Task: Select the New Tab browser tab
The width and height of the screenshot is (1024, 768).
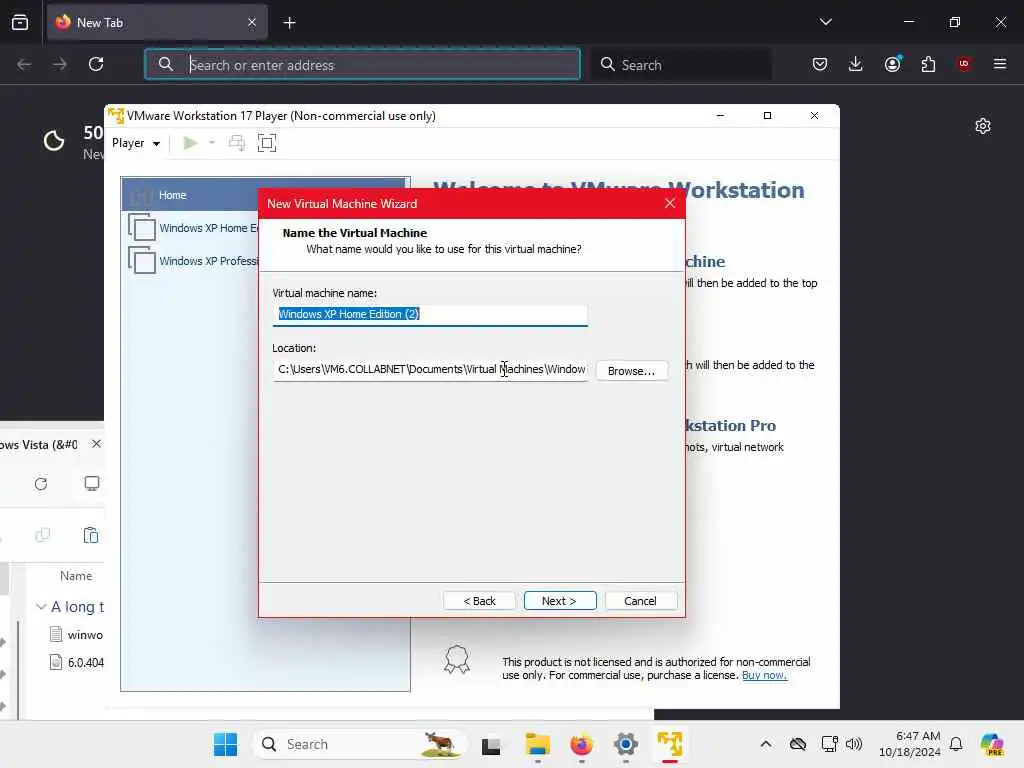Action: pyautogui.click(x=157, y=22)
